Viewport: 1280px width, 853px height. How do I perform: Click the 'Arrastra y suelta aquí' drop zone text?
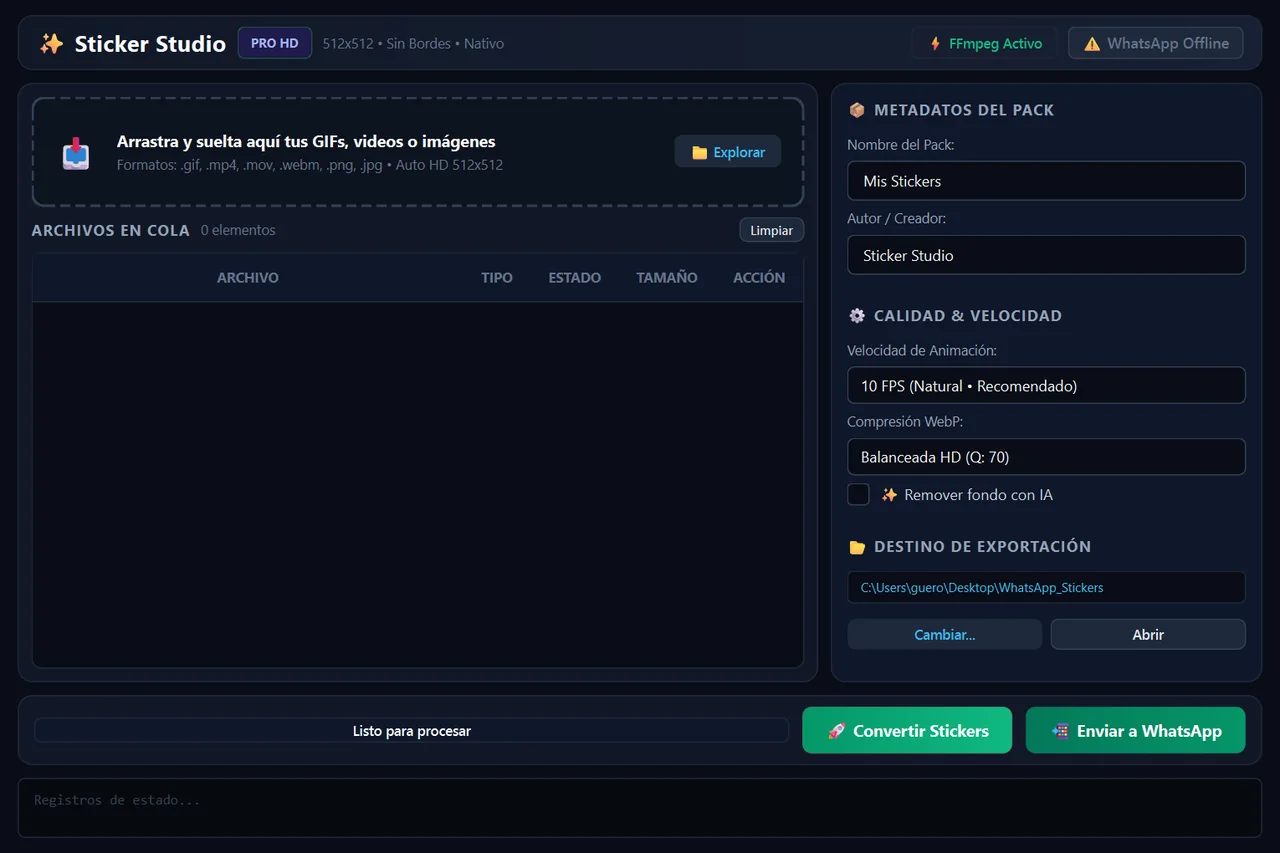point(306,142)
